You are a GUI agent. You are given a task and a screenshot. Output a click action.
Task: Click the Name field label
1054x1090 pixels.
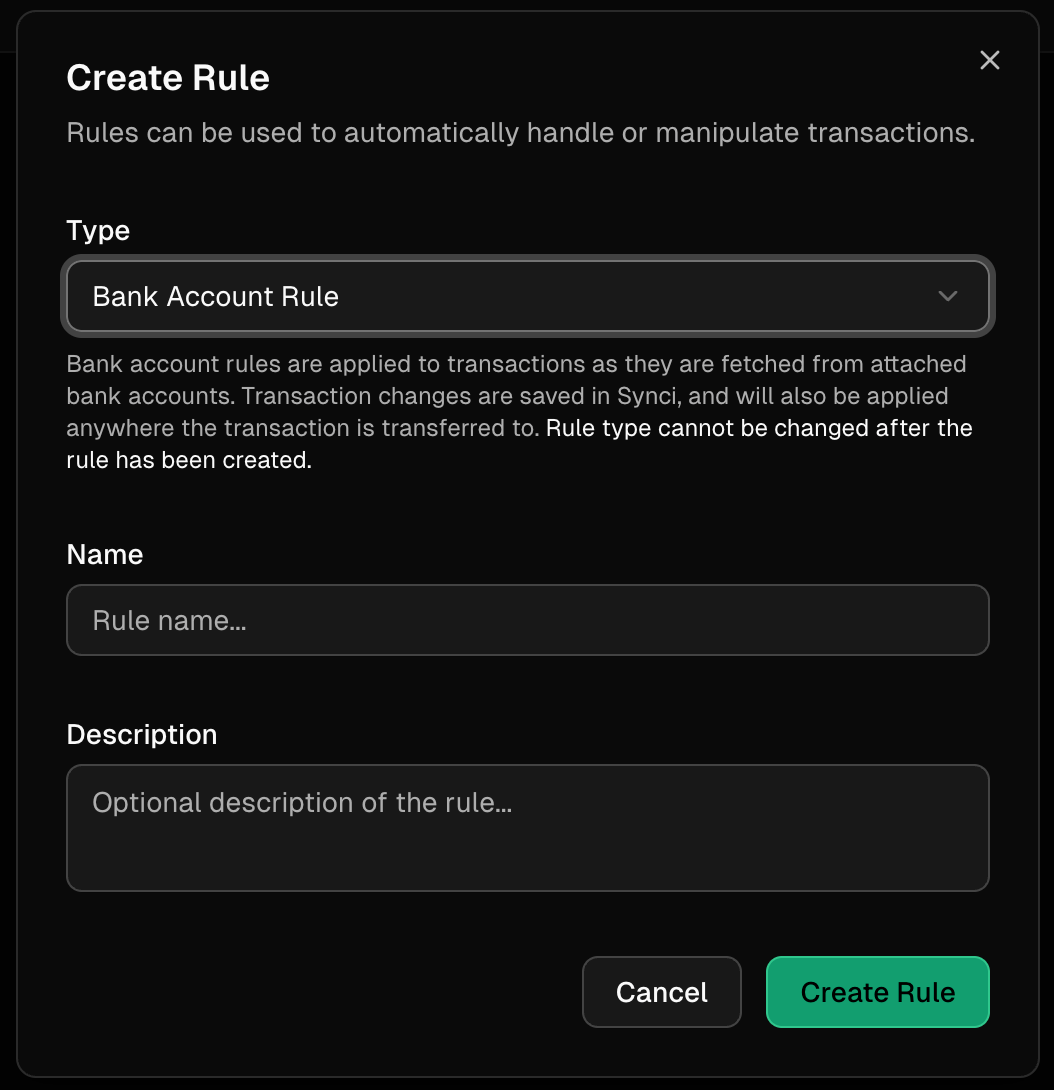coord(105,555)
